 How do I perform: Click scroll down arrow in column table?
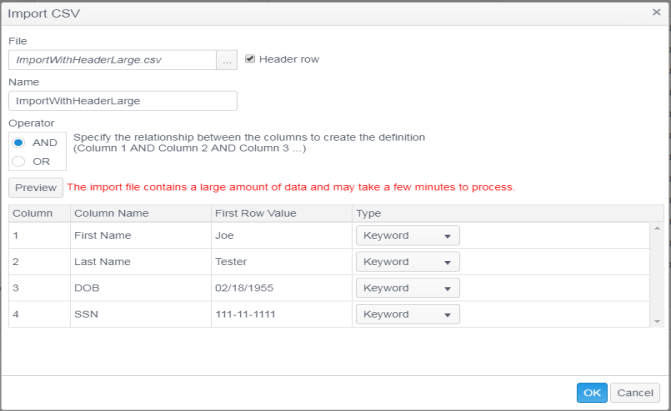click(657, 321)
